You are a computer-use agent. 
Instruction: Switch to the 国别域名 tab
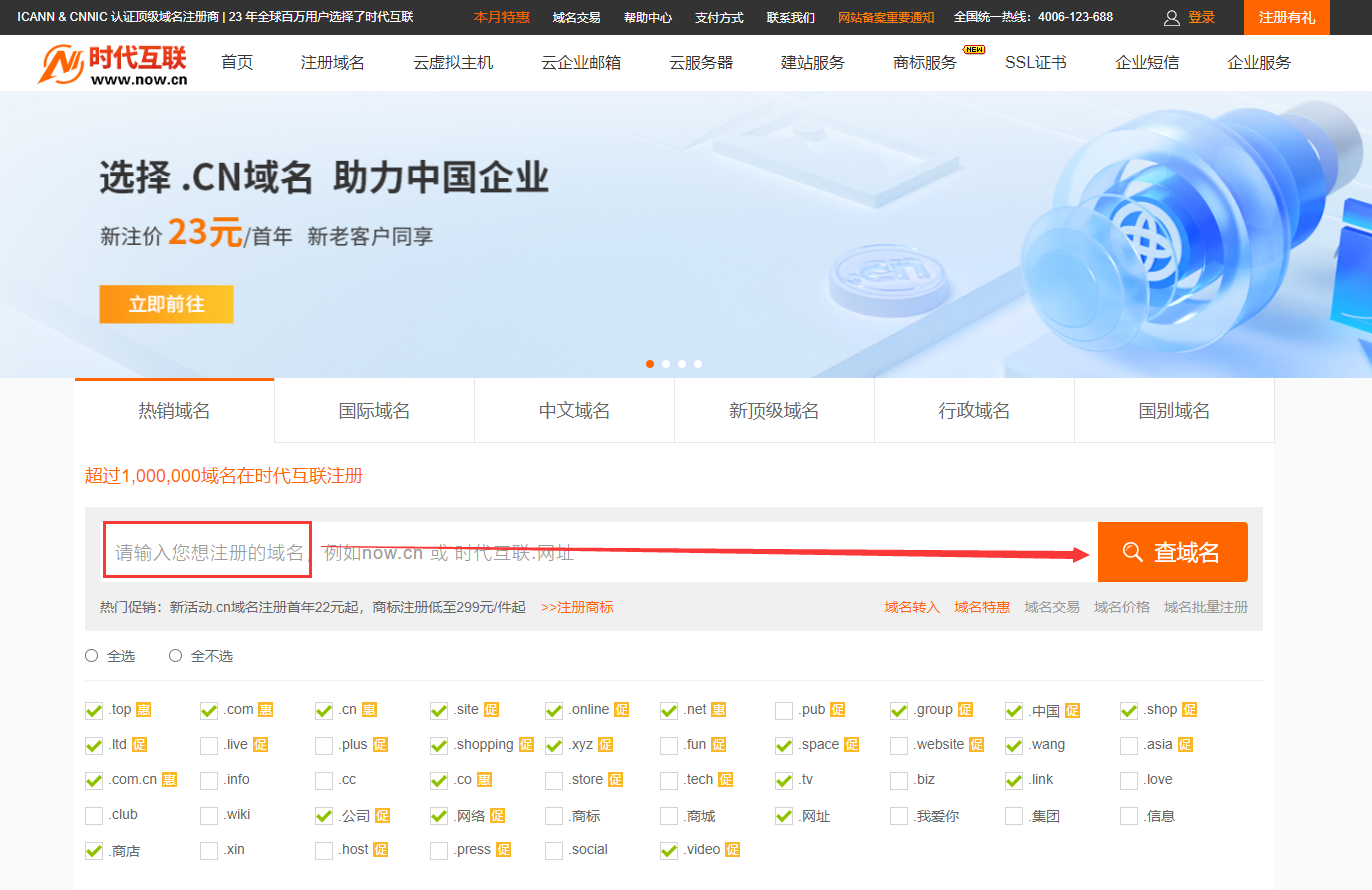click(1174, 411)
